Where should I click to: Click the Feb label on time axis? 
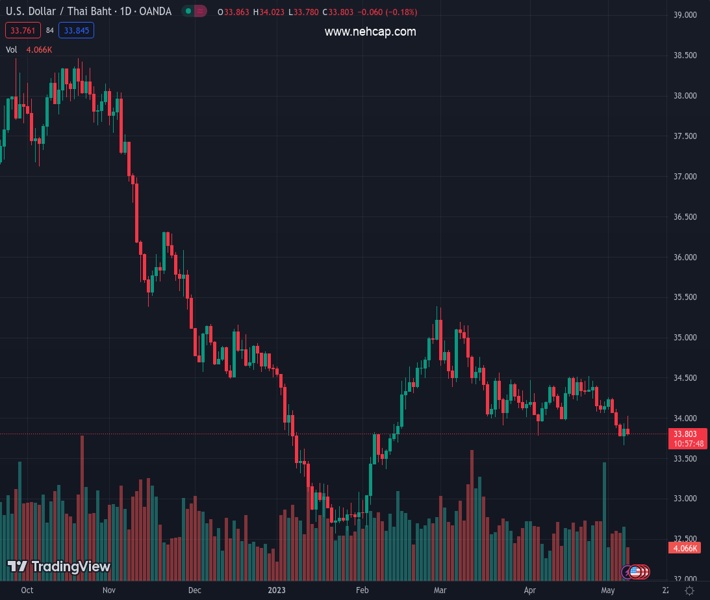[362, 591]
